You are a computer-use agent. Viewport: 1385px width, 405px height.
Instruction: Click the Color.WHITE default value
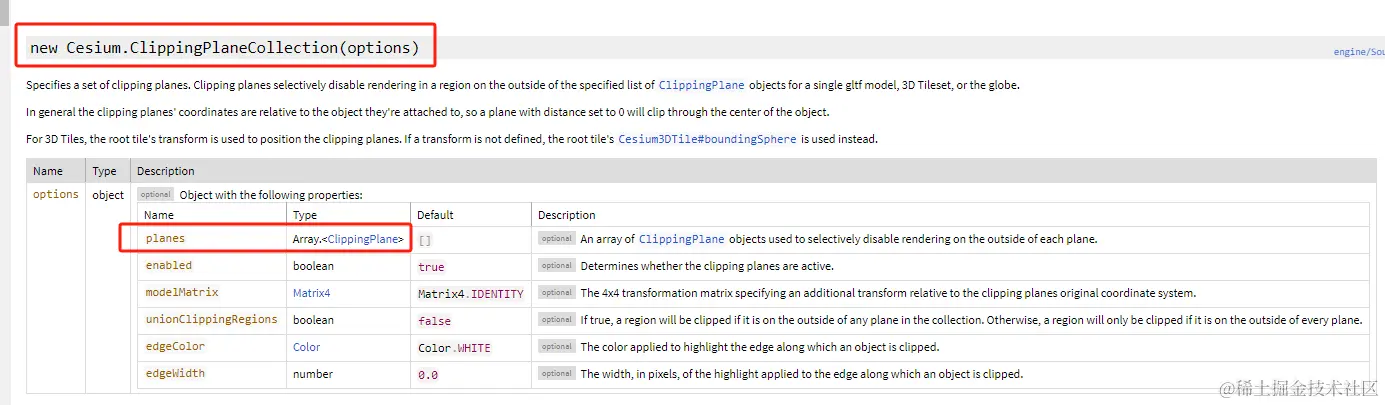pyautogui.click(x=454, y=347)
